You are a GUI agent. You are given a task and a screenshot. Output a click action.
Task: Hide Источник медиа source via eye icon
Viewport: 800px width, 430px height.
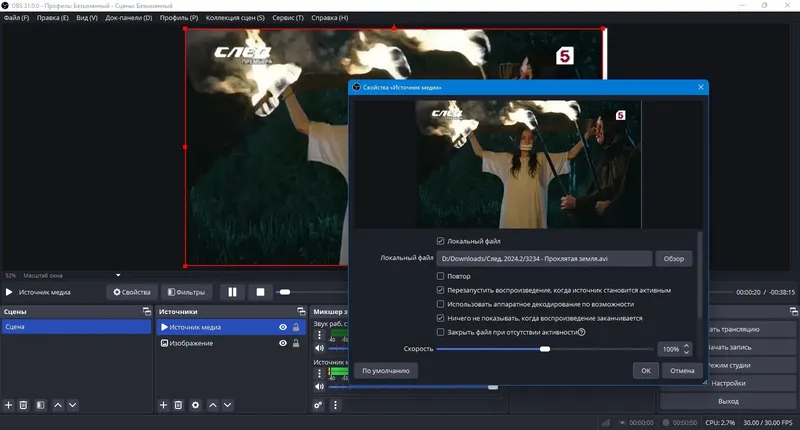click(283, 327)
